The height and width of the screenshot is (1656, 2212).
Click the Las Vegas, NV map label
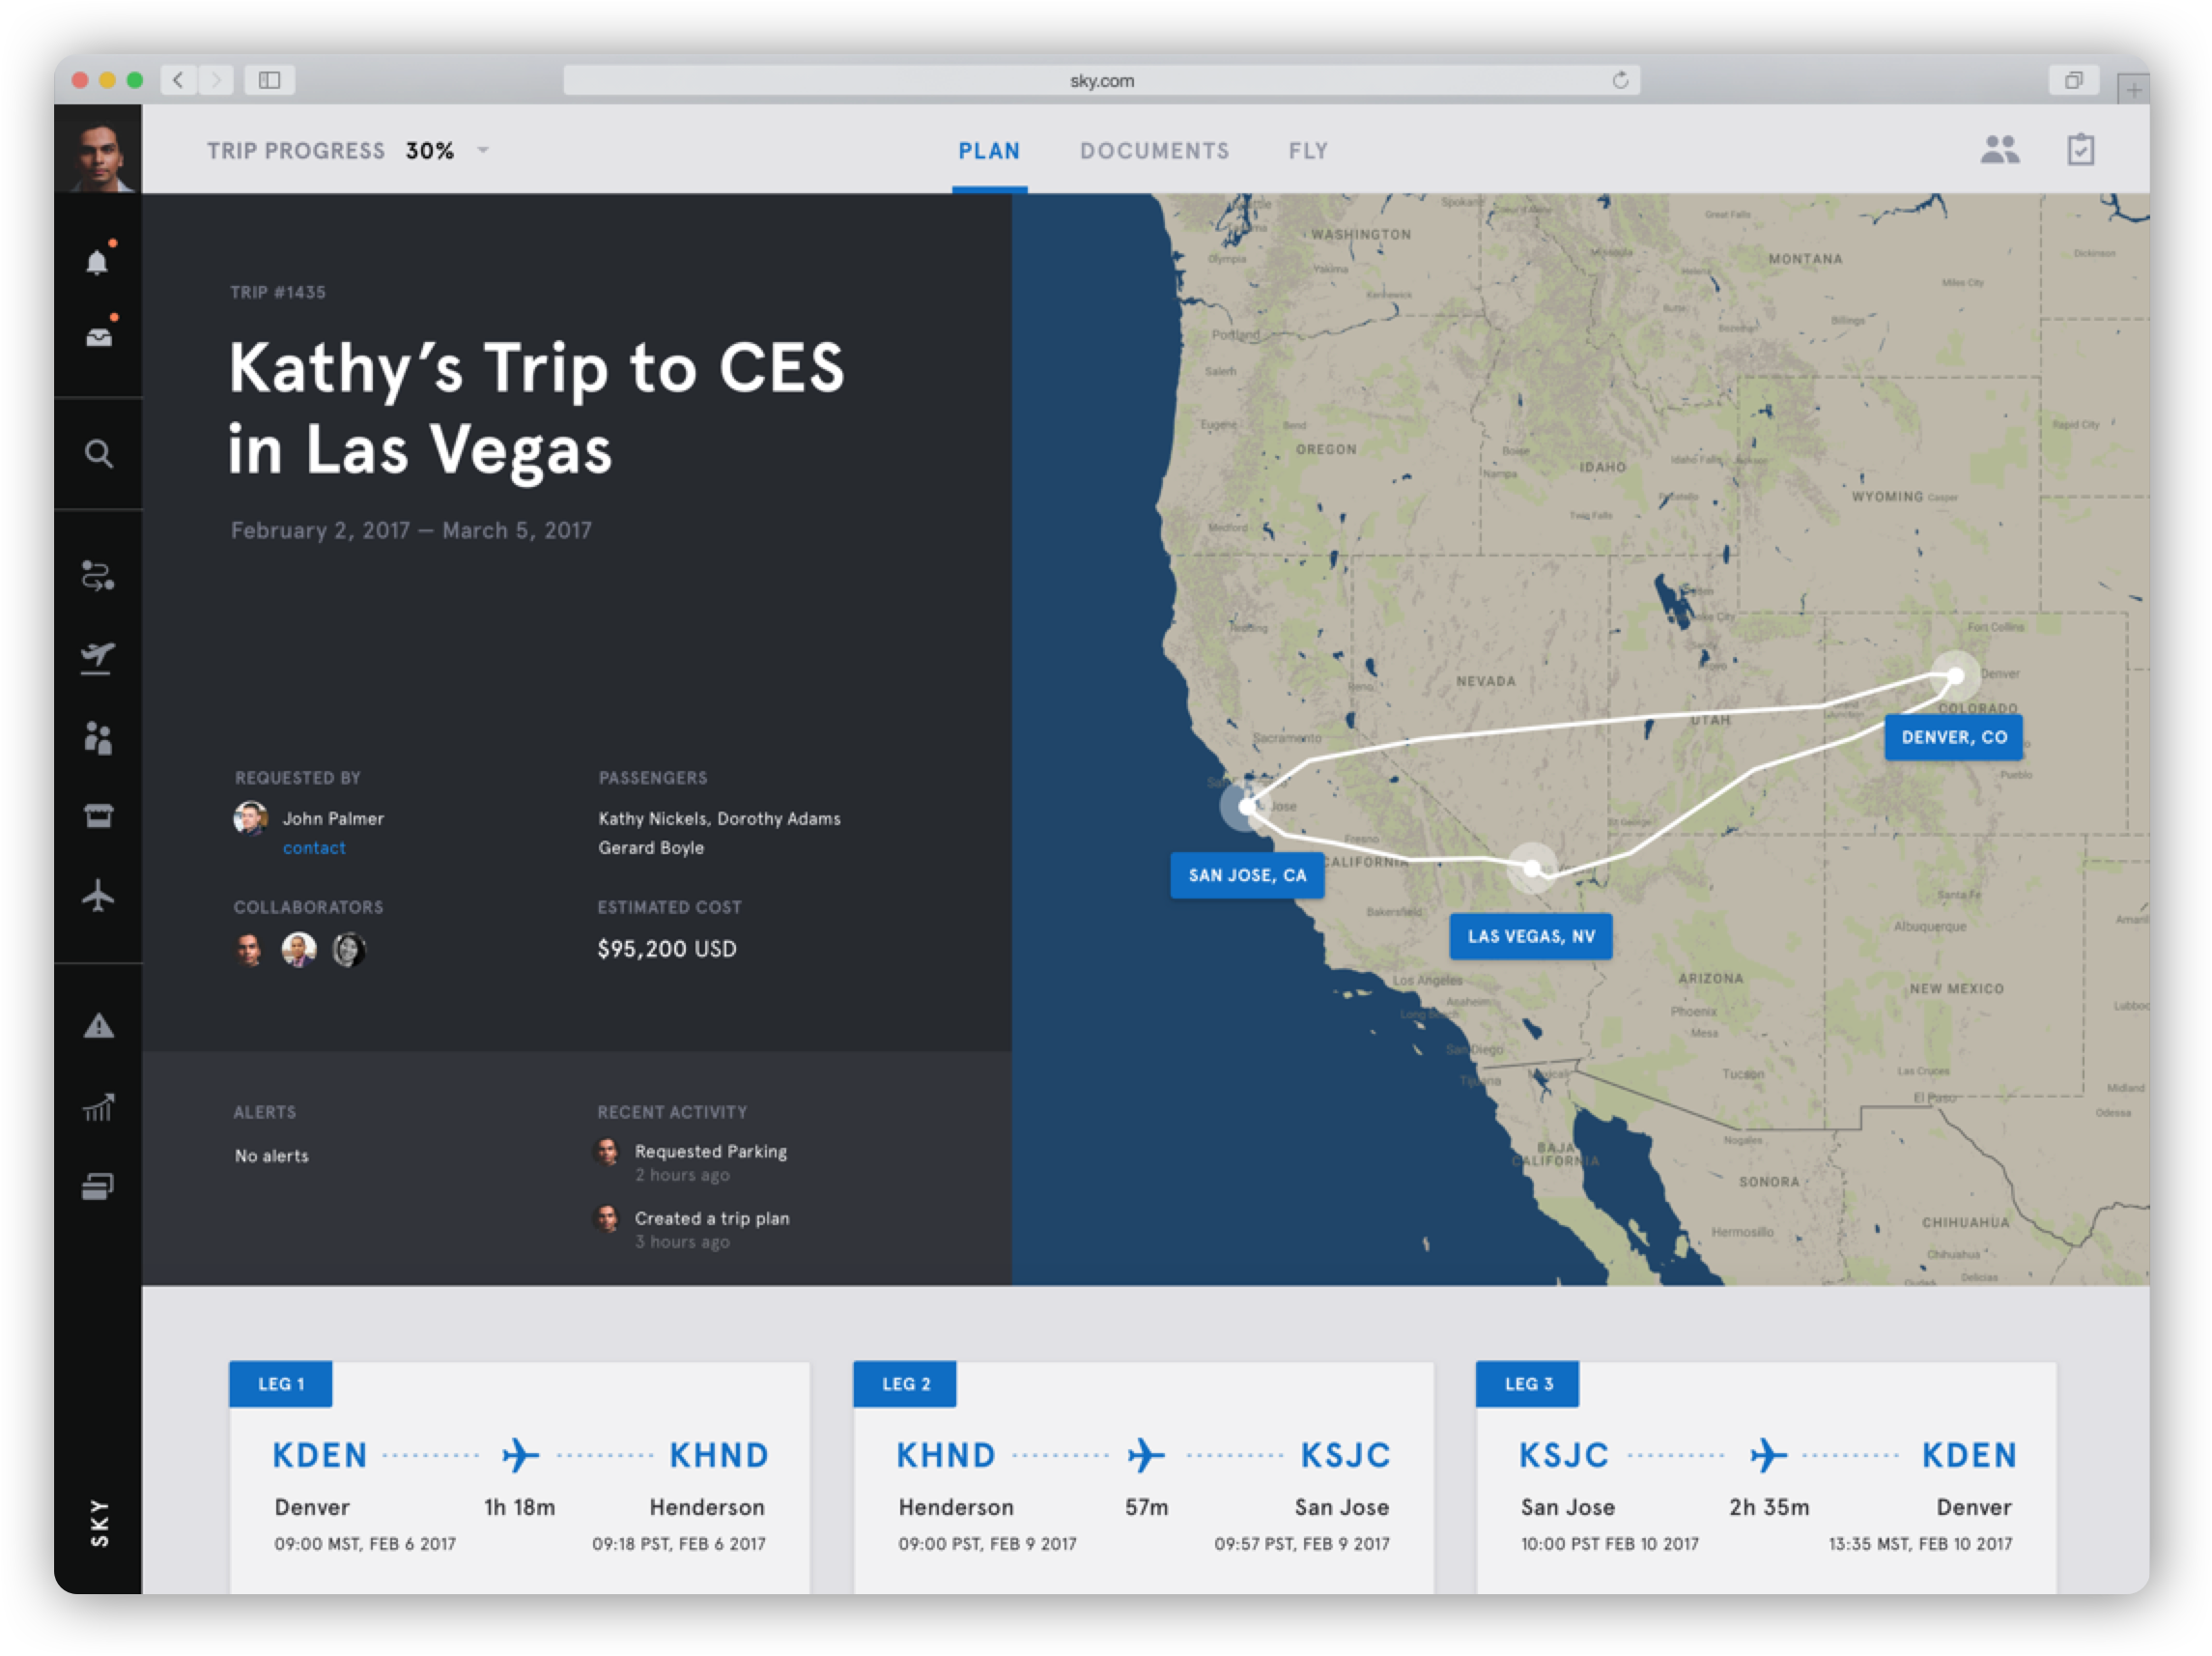pyautogui.click(x=1531, y=936)
